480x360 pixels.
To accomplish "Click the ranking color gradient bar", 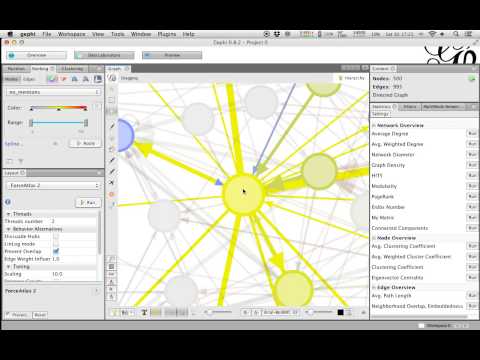I will click(59, 108).
